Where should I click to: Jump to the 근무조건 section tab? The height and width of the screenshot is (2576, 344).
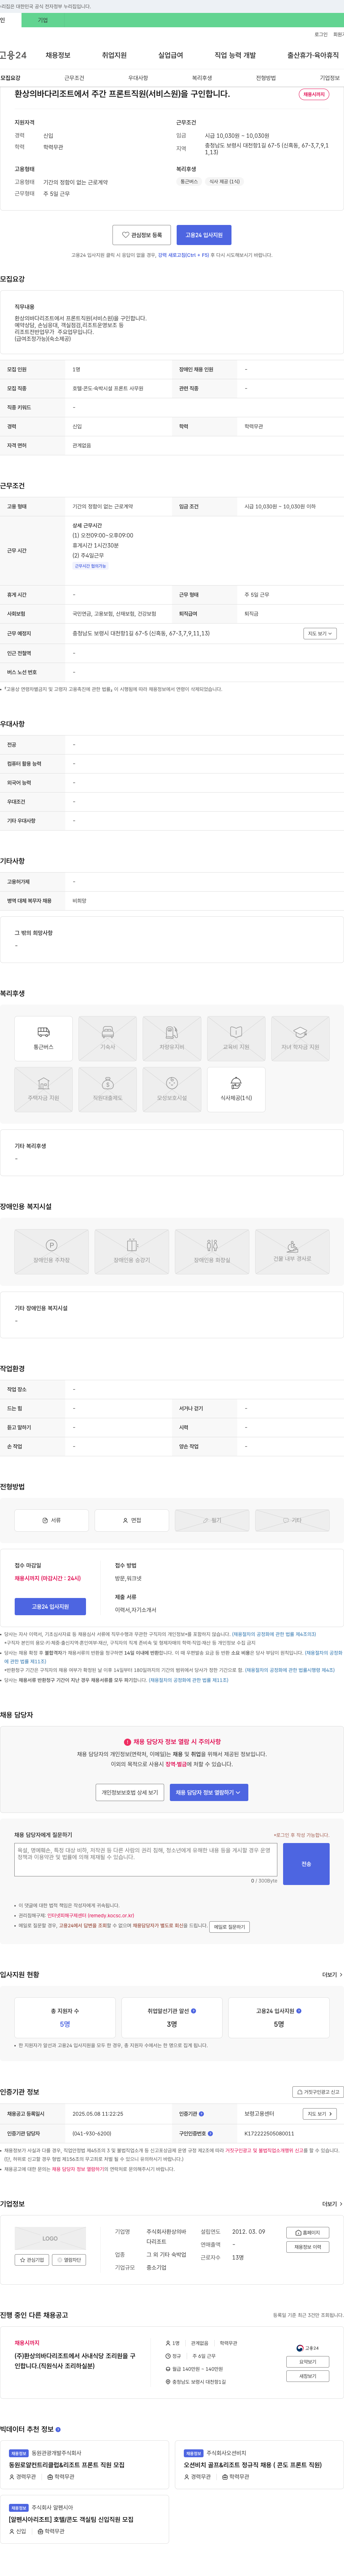[x=74, y=78]
